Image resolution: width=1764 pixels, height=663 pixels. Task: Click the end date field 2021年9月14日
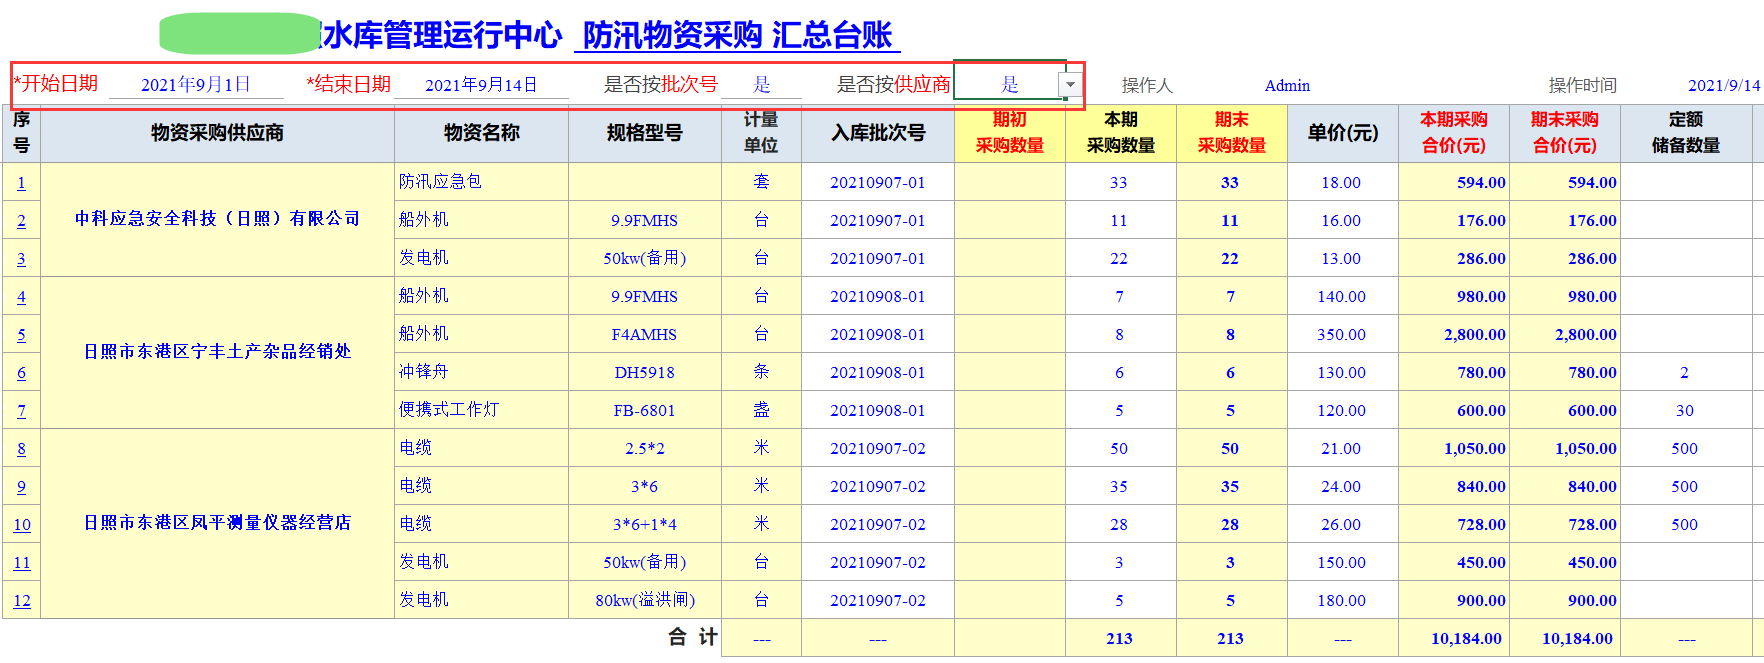pyautogui.click(x=481, y=85)
